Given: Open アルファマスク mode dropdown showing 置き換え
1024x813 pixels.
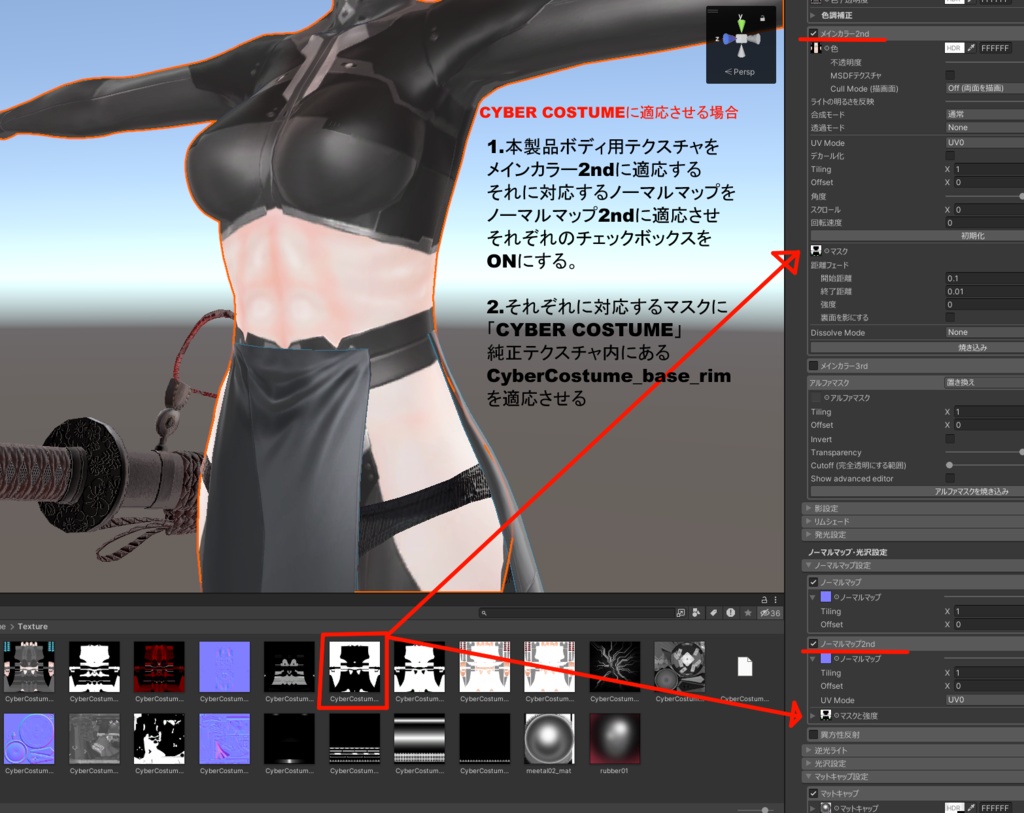Looking at the screenshot, I should (x=984, y=383).
